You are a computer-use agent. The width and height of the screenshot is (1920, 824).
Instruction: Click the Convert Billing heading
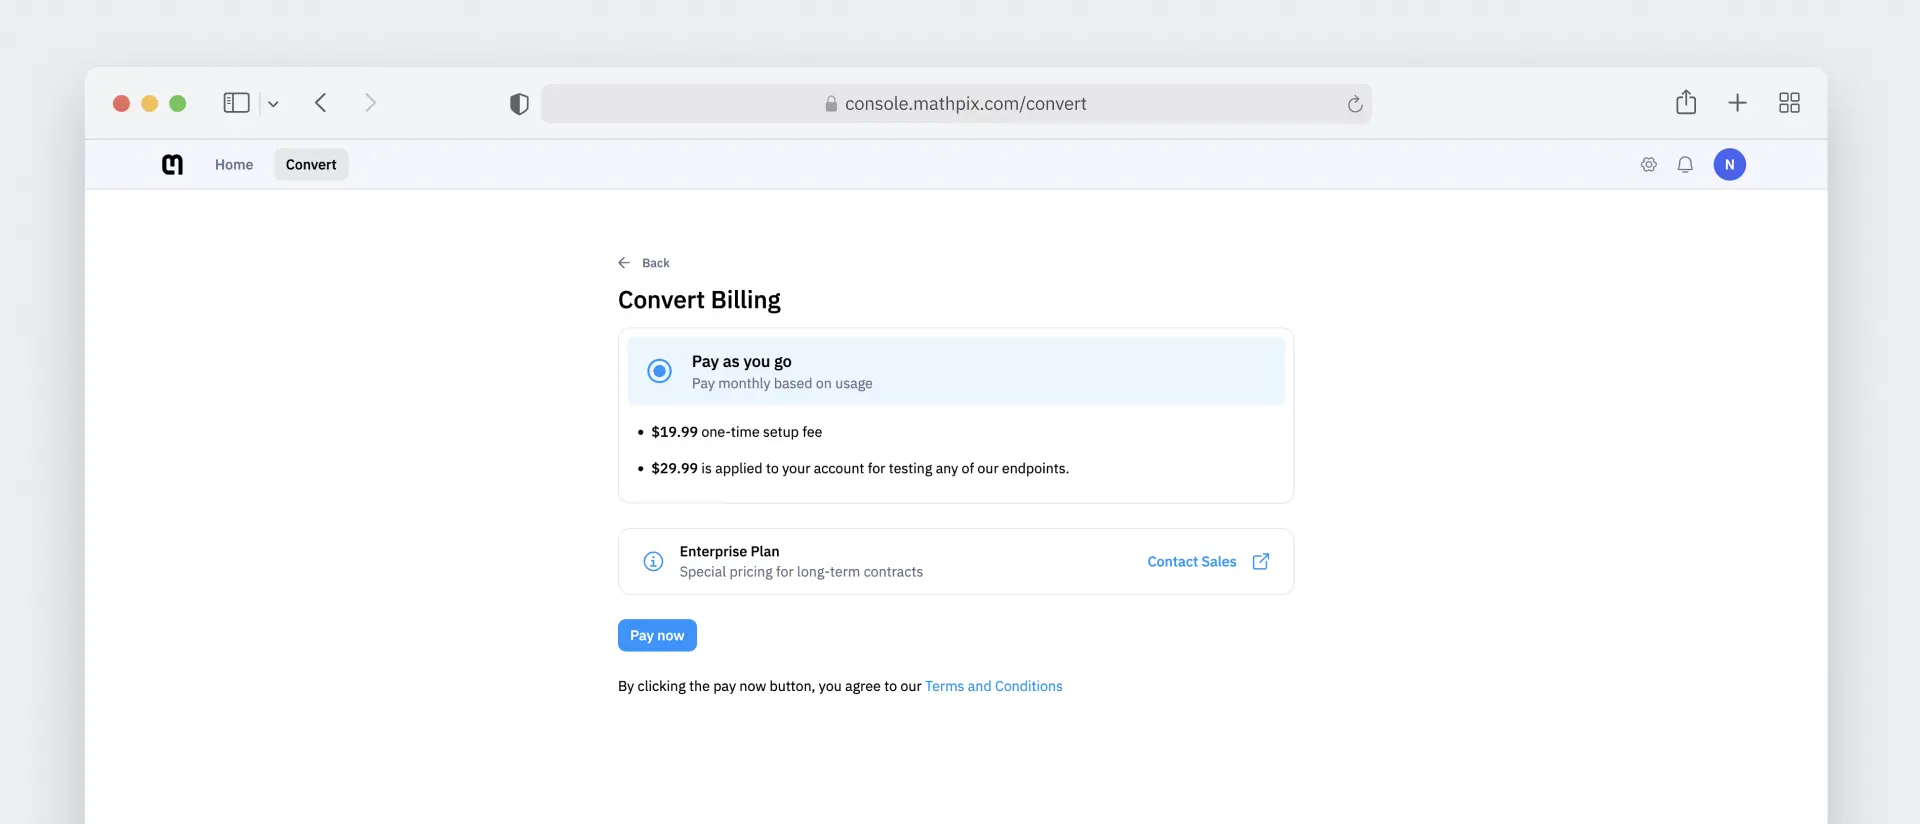click(x=699, y=300)
